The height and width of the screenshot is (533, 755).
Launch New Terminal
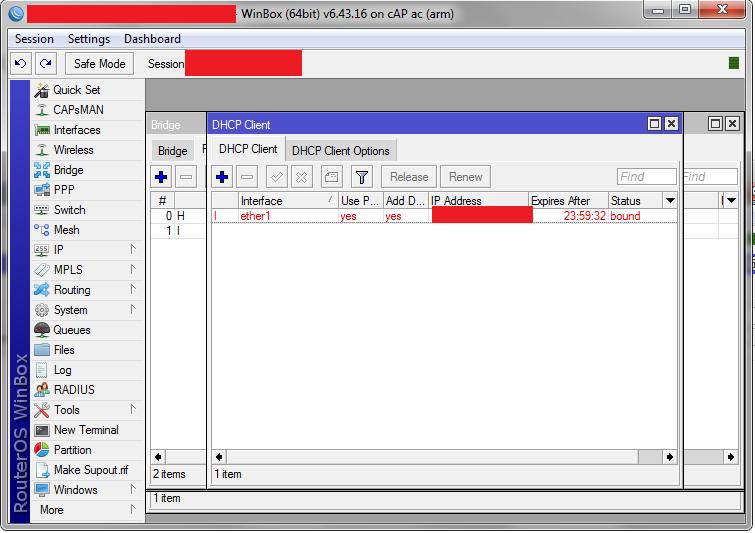pyautogui.click(x=88, y=430)
